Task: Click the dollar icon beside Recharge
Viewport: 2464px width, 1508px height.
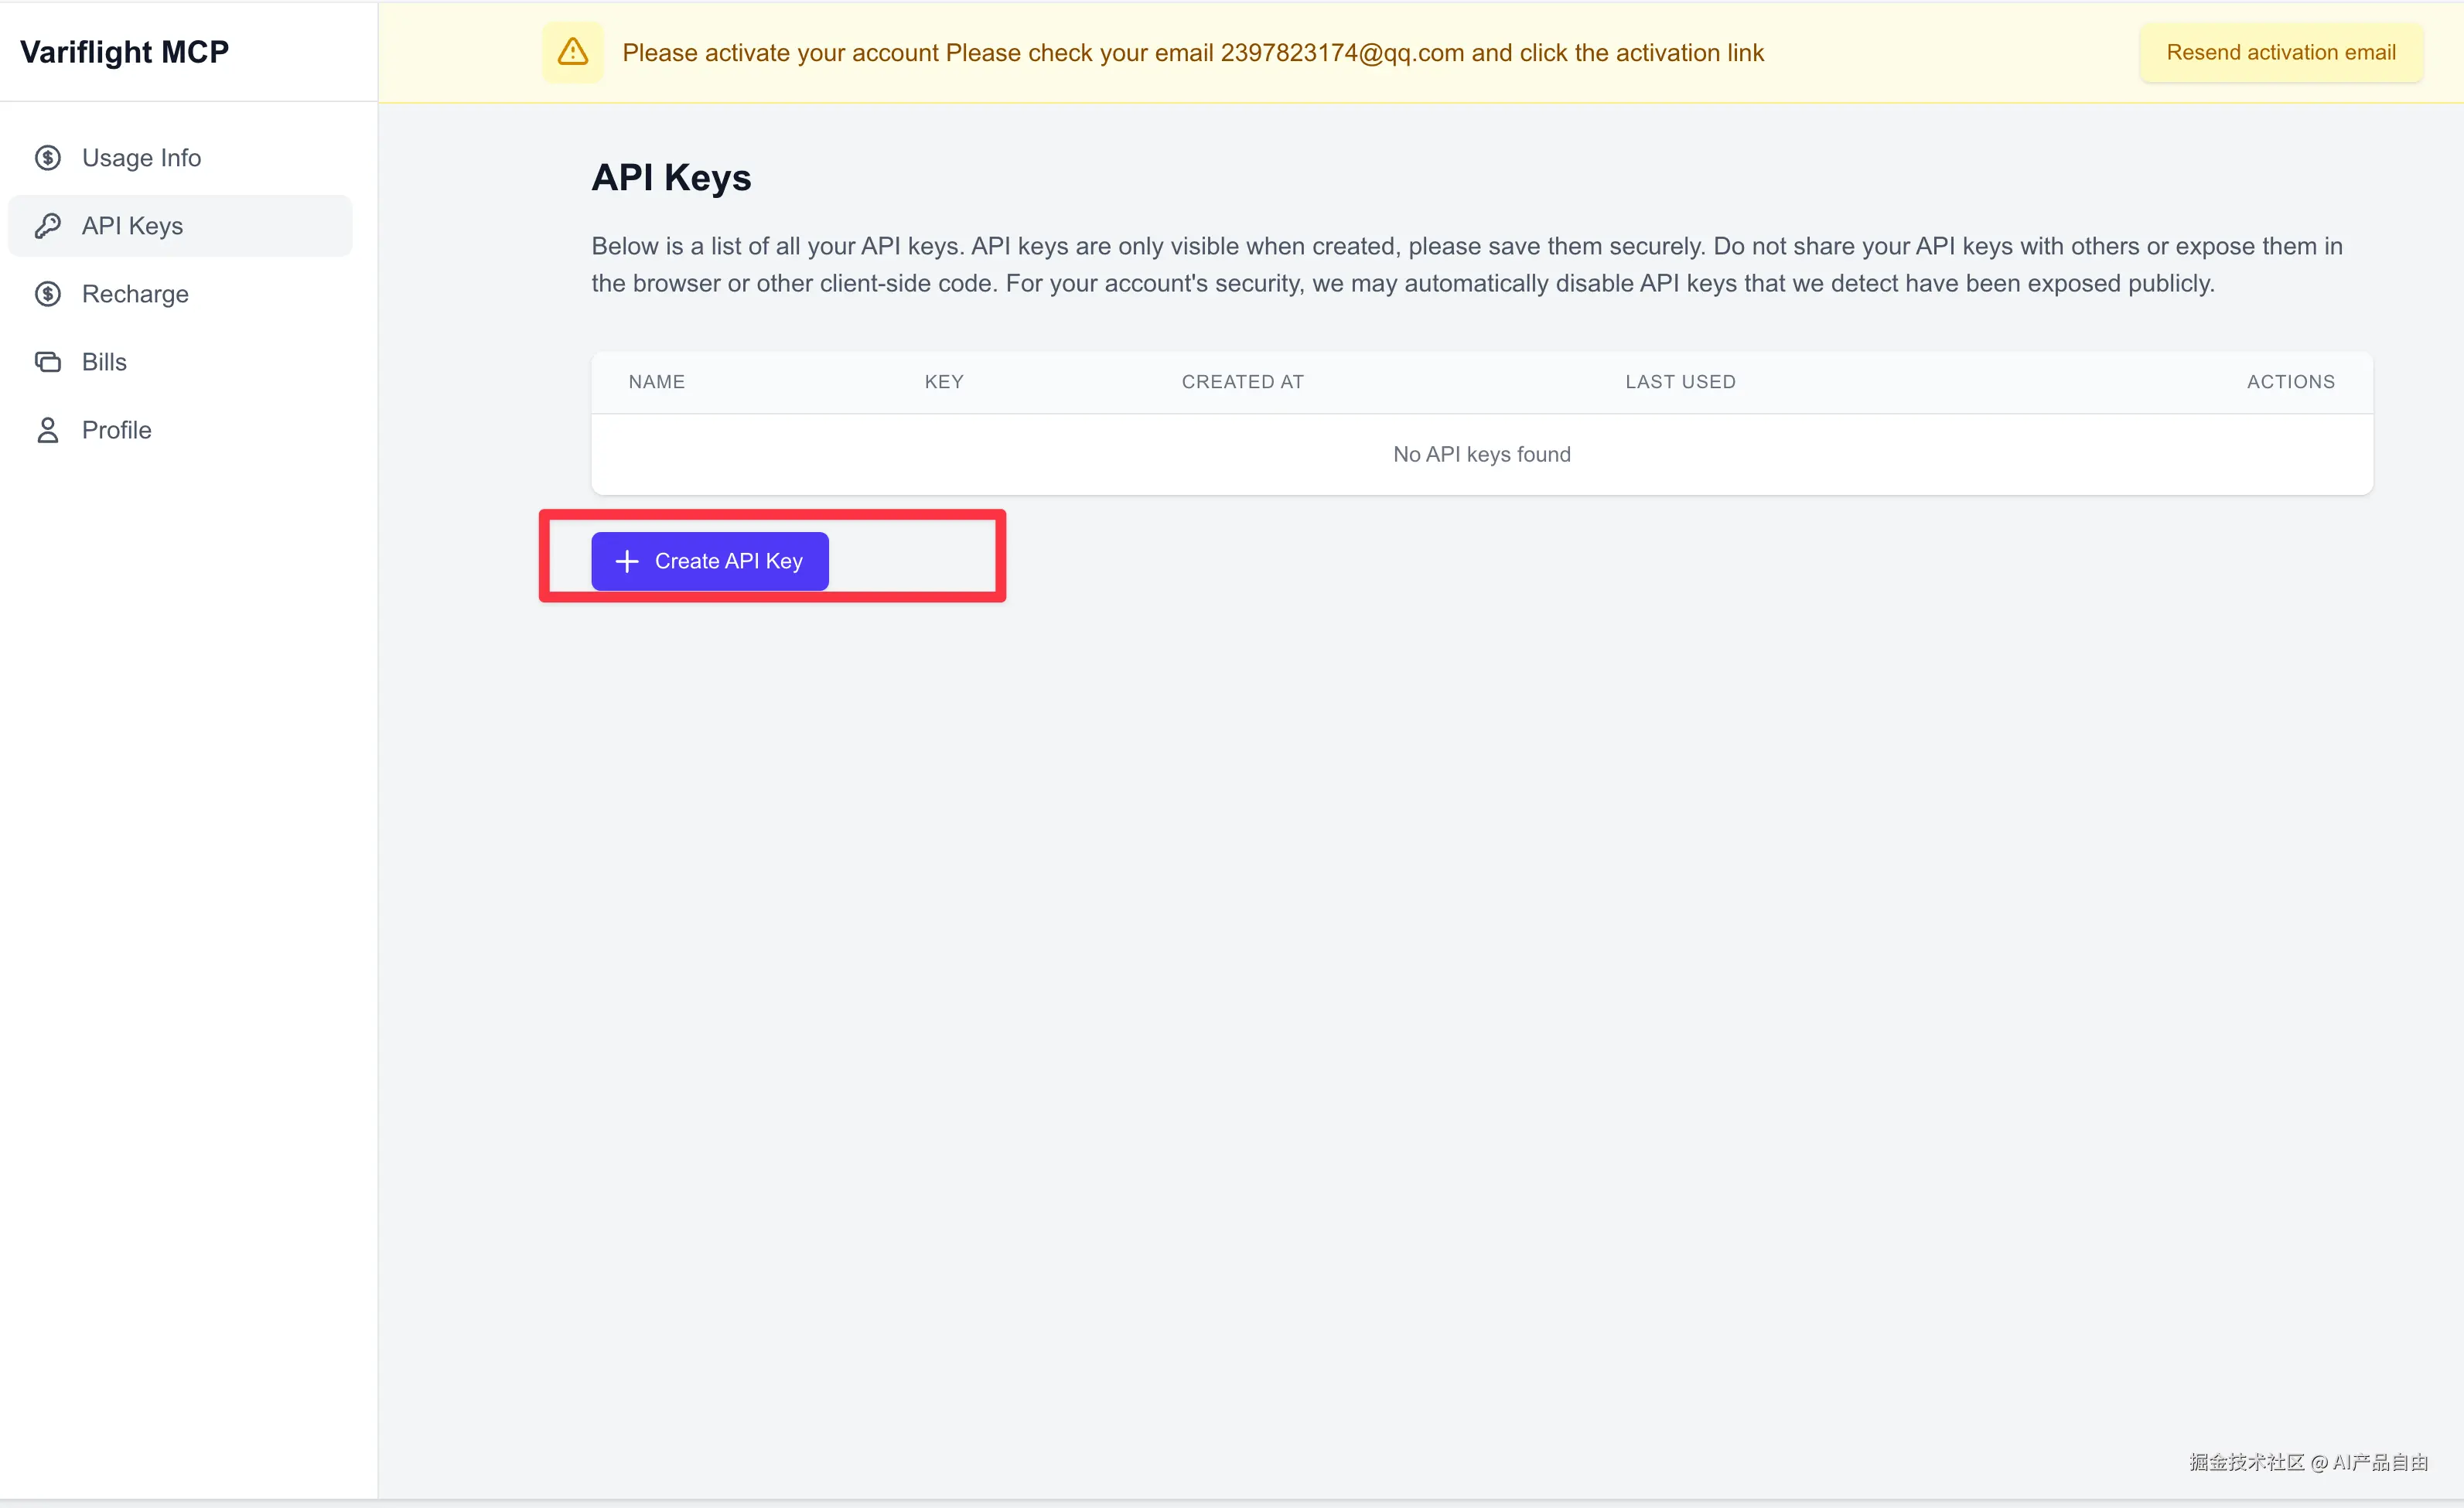Action: 48,294
